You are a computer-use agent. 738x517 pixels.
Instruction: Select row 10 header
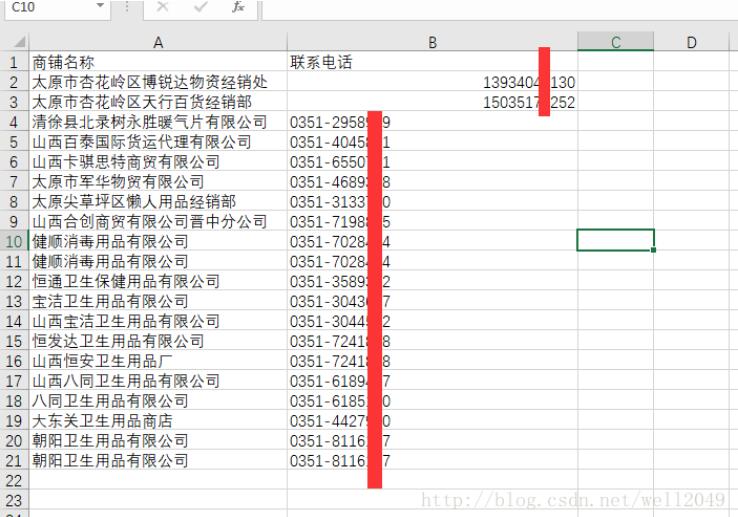pyautogui.click(x=14, y=241)
